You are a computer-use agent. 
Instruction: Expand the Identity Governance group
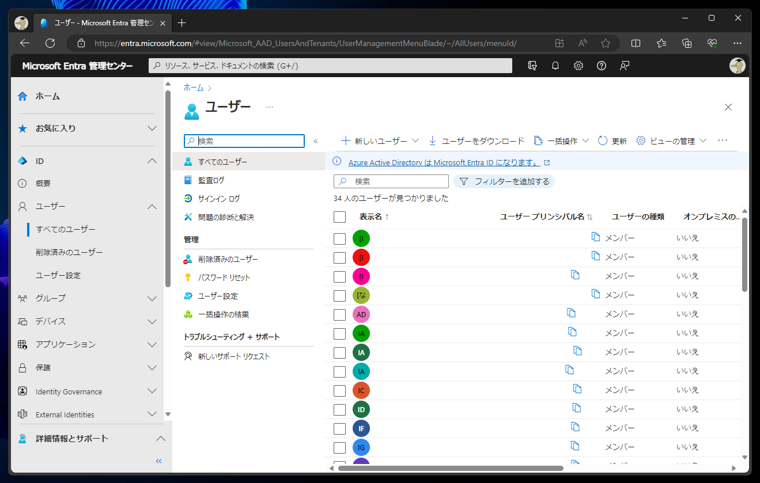(x=152, y=391)
